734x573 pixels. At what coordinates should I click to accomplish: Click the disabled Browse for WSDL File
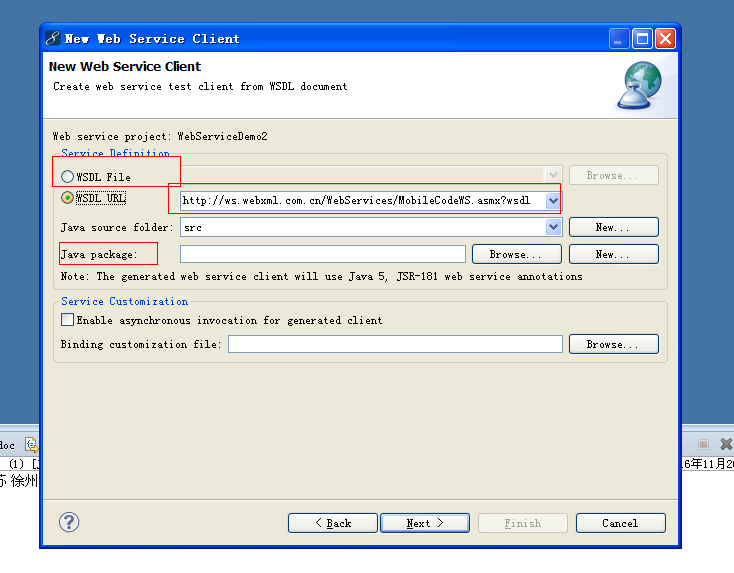(614, 175)
